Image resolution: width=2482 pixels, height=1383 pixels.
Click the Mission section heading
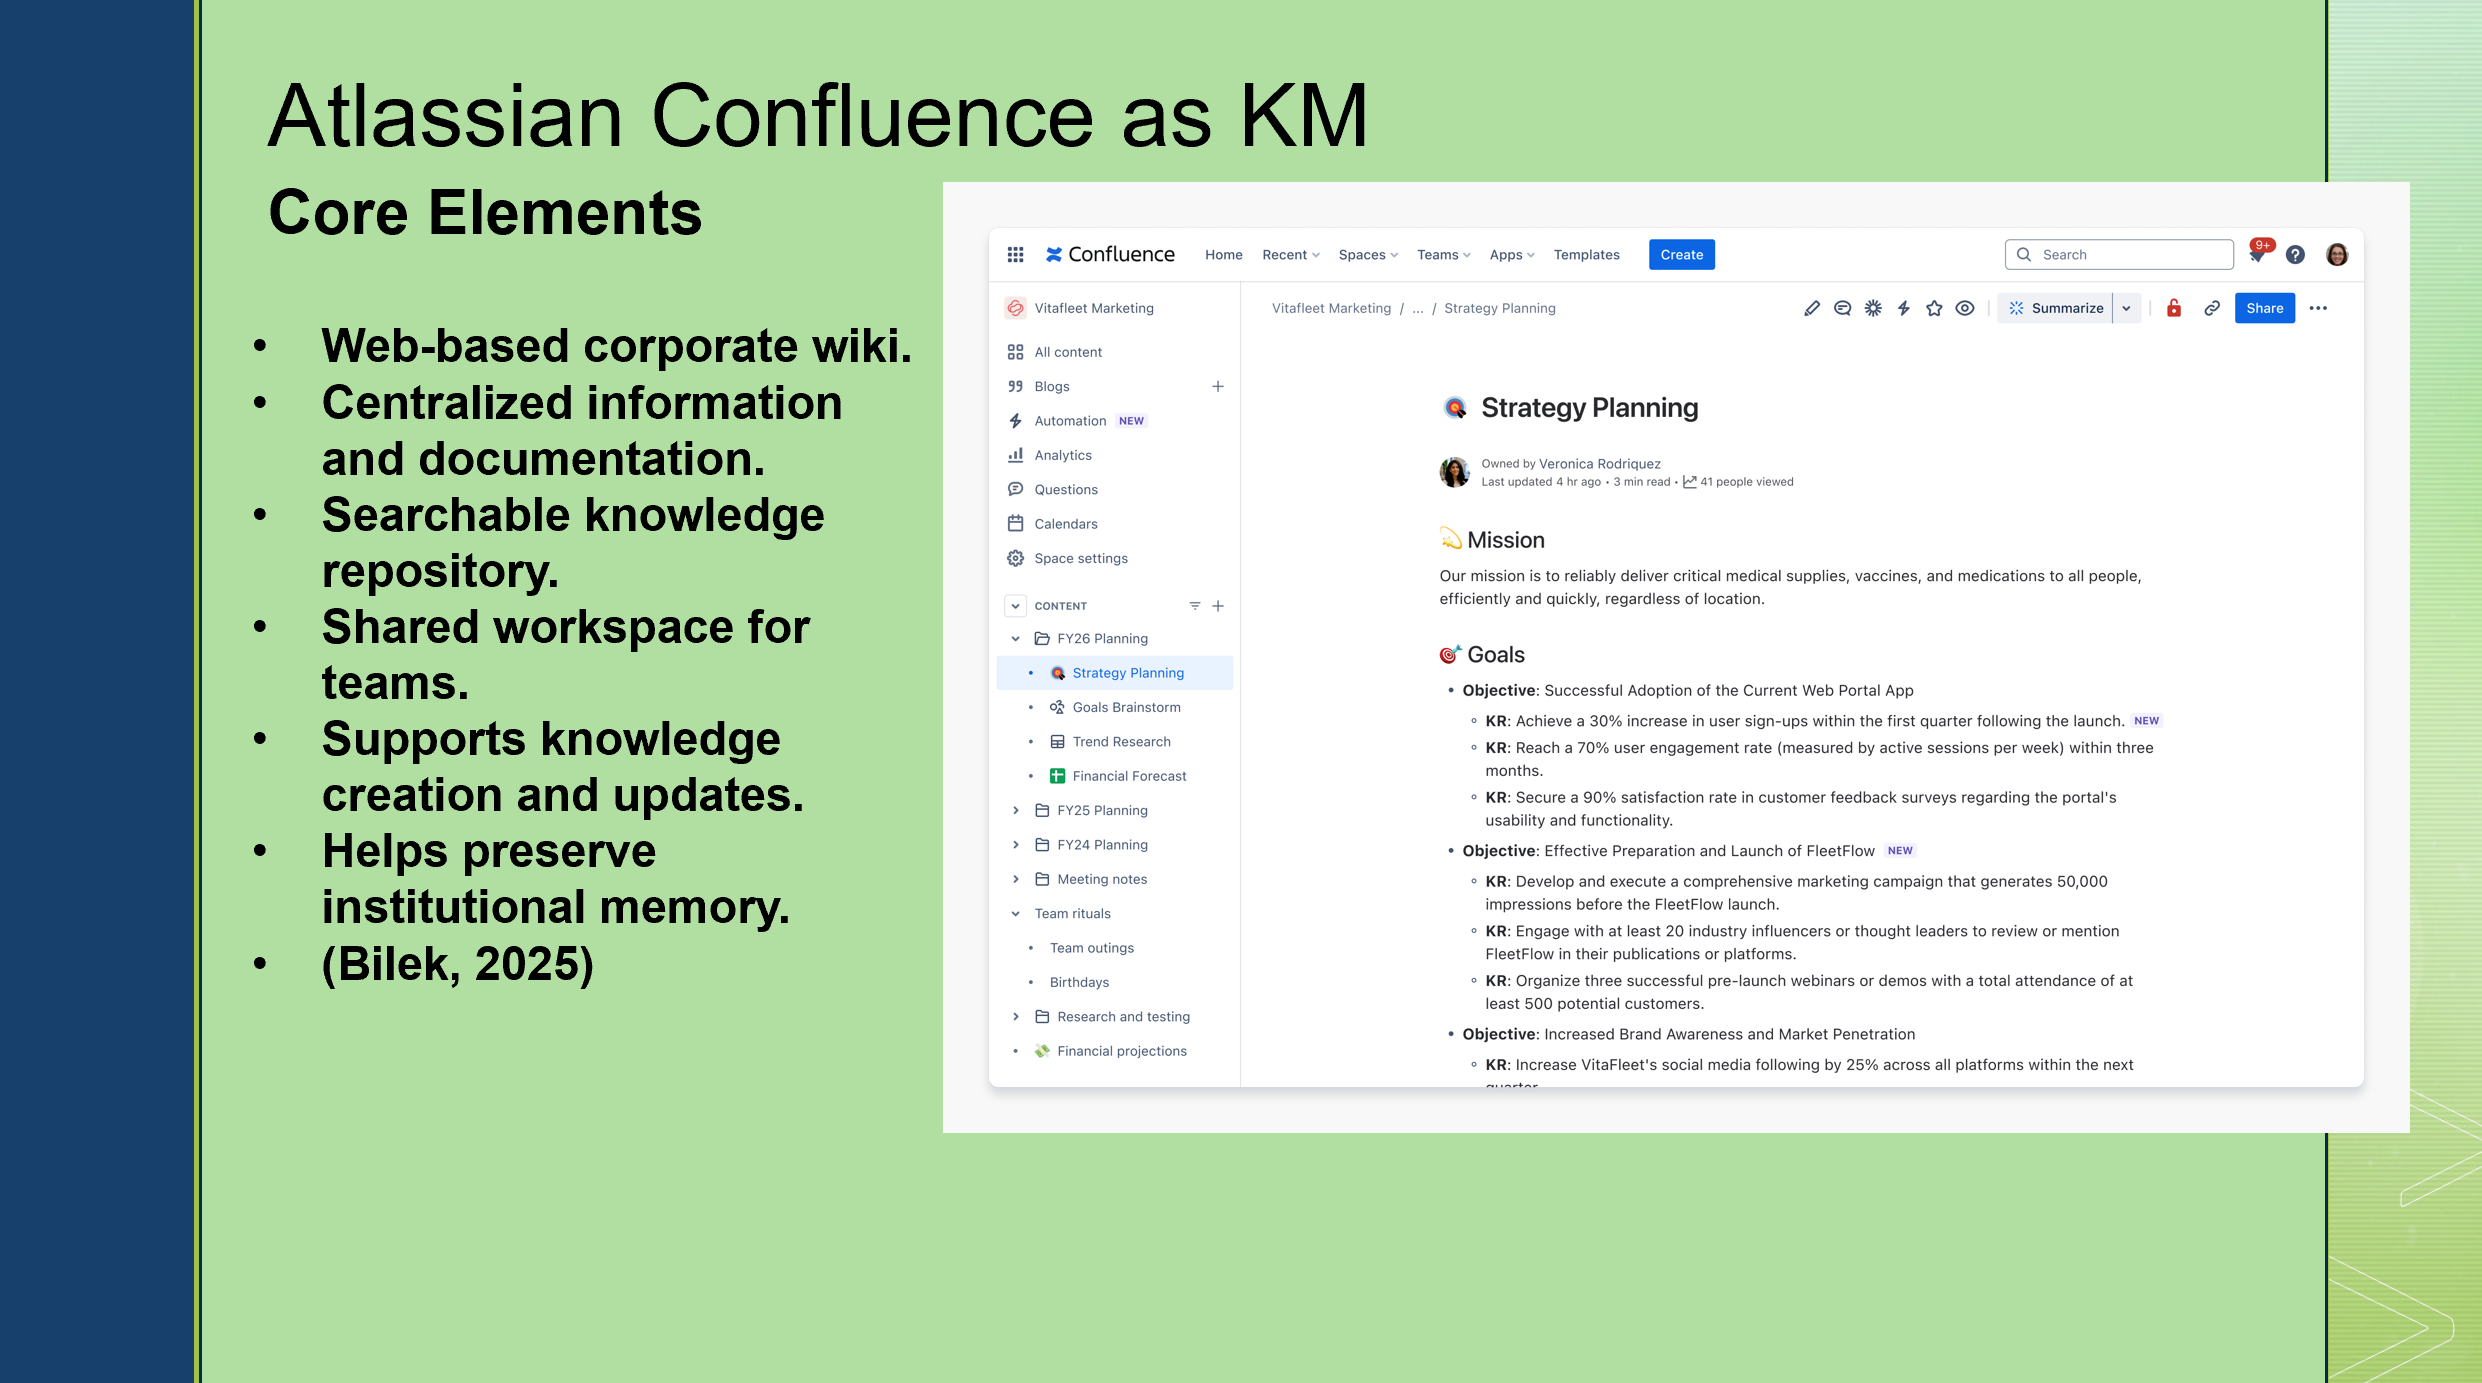point(1505,540)
